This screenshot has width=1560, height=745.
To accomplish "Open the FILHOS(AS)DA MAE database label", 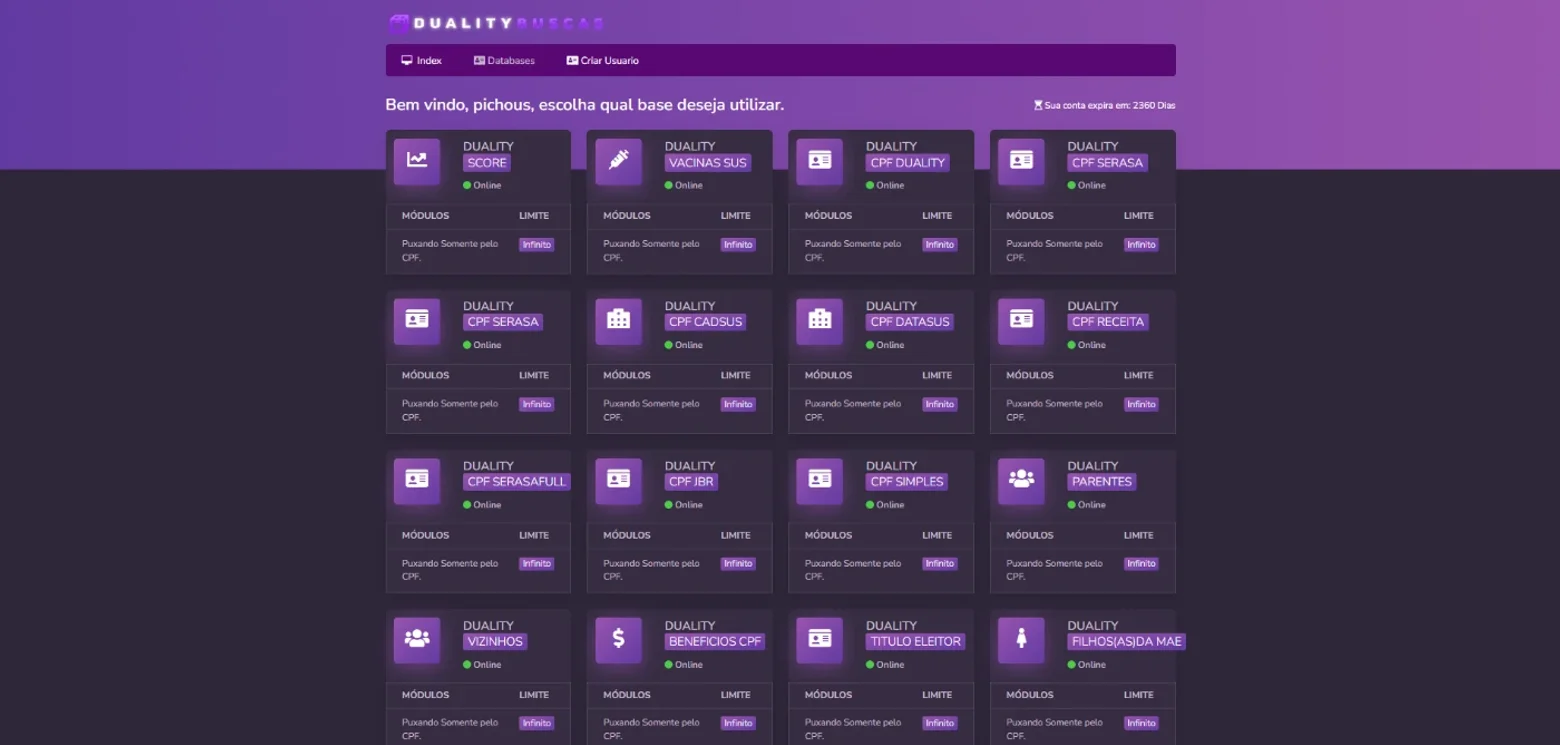I will click(x=1127, y=642).
